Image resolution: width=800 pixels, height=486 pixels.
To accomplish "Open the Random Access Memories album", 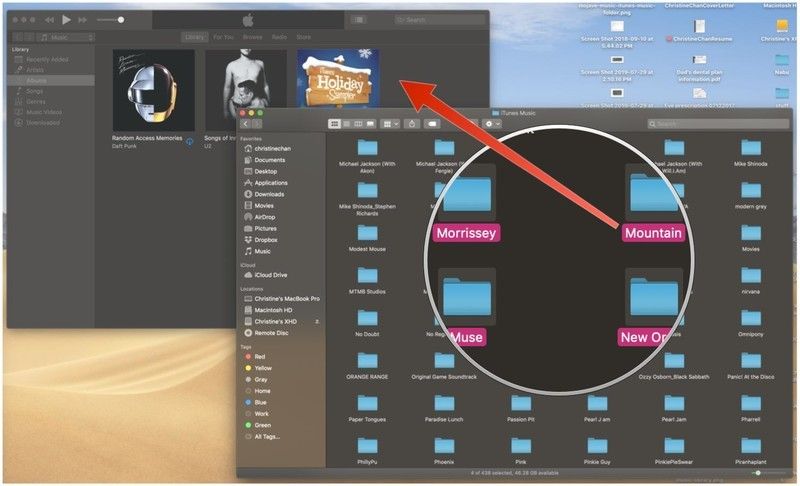I will [x=151, y=90].
